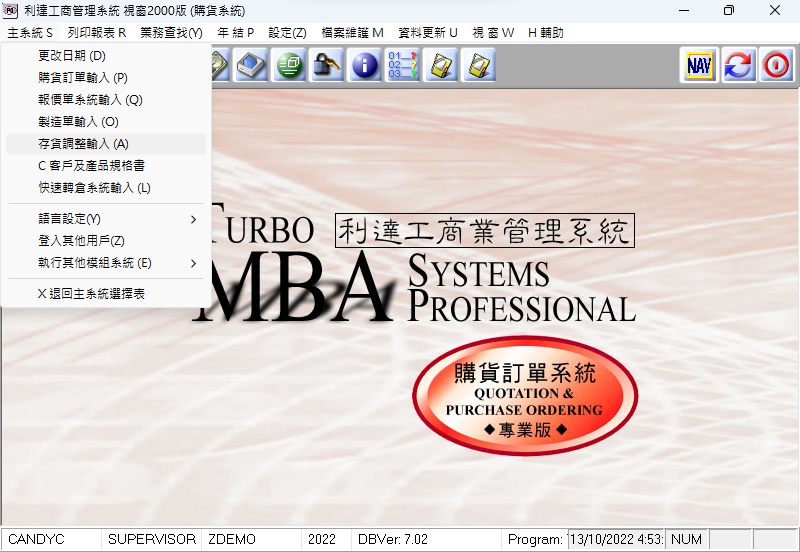This screenshot has width=800, height=552.
Task: Click the yellow notebook icon beside the numbered list icon
Action: (440, 65)
